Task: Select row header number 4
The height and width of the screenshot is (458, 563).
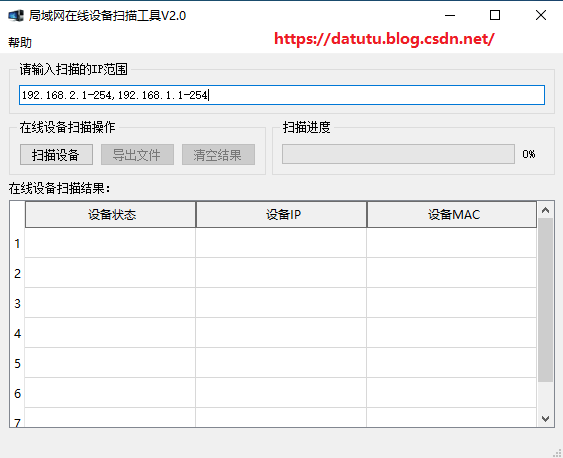Action: coord(17,333)
